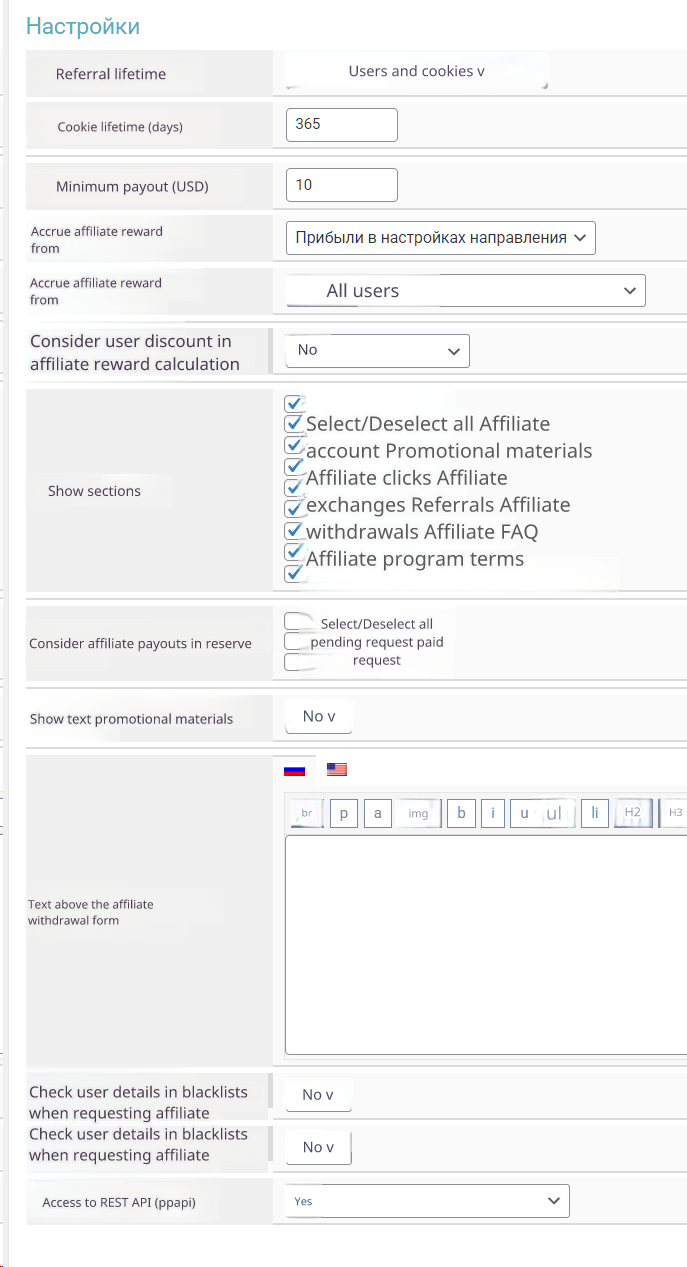
Task: Insert an H2 heading tag
Action: [632, 813]
